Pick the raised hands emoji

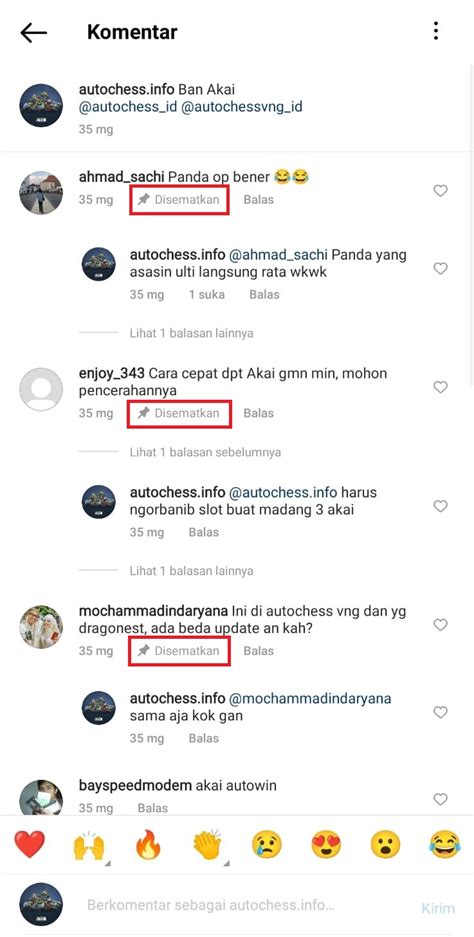click(x=88, y=846)
